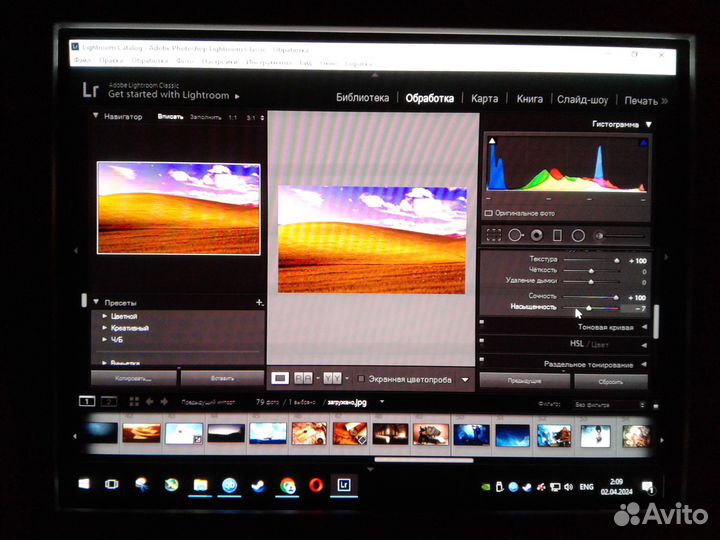The image size is (720, 540).
Task: Select the Spot Removal tool
Action: [515, 235]
